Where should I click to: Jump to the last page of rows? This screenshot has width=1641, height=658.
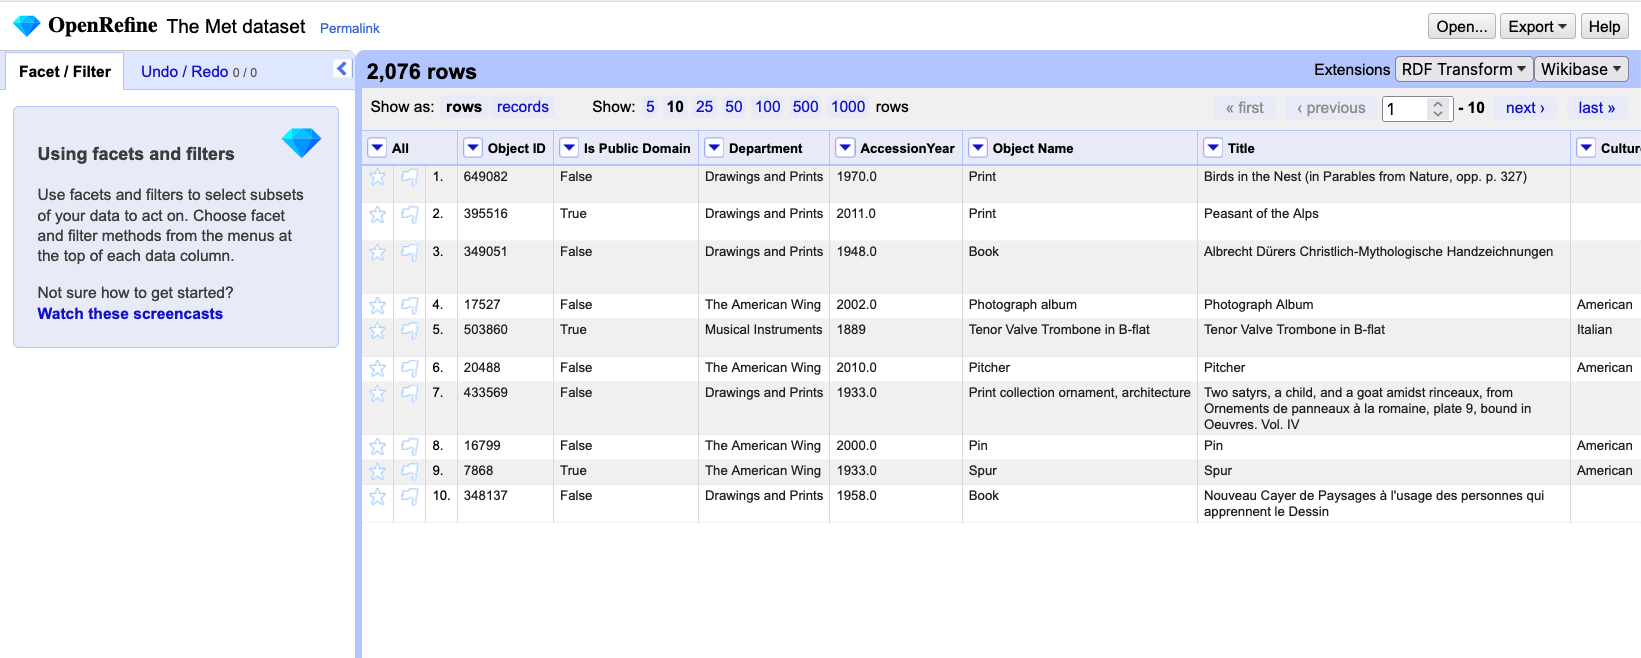pos(1597,108)
